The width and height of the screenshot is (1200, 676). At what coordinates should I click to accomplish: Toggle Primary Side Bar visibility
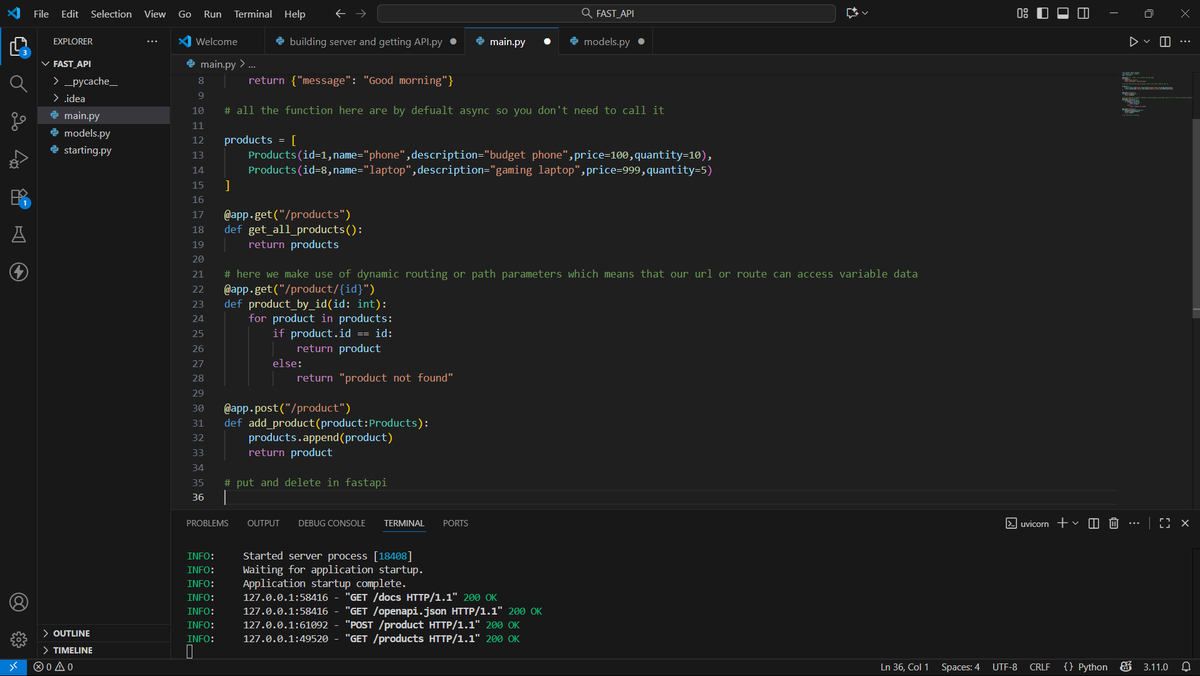[x=1043, y=14]
